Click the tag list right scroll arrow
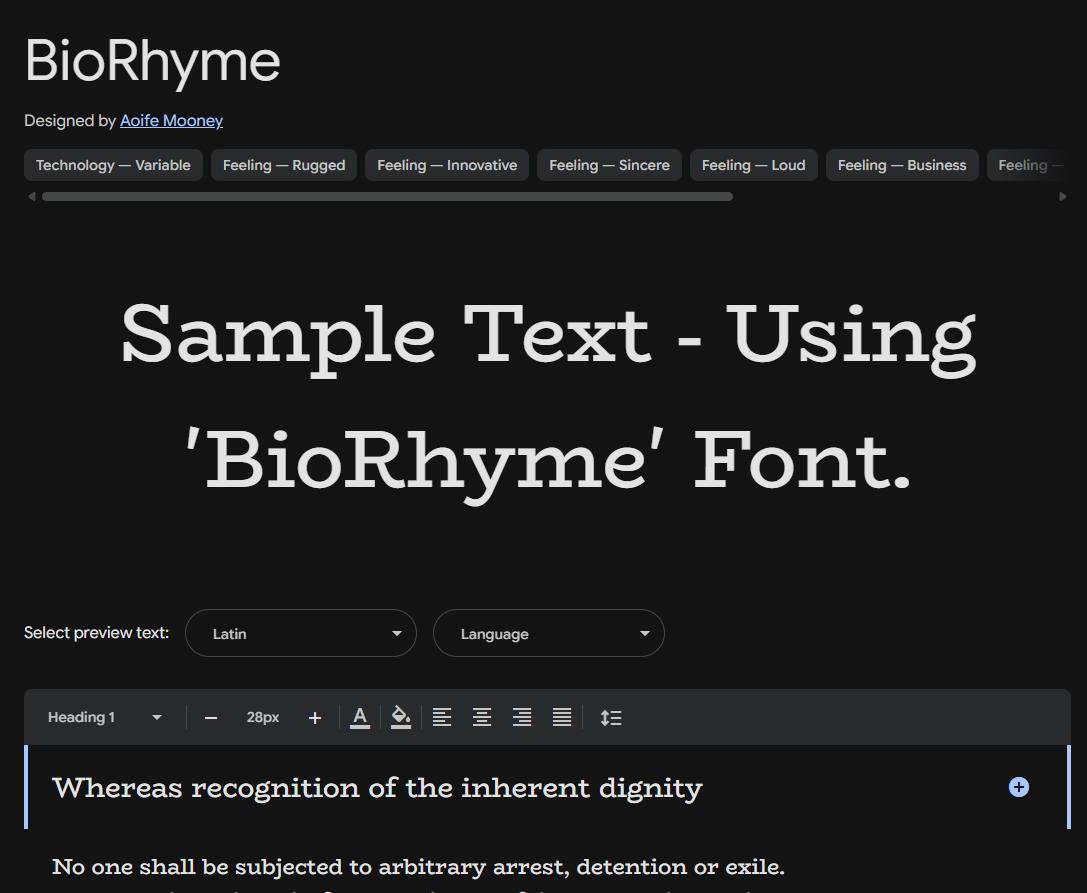Viewport: 1087px width, 893px height. point(1063,197)
